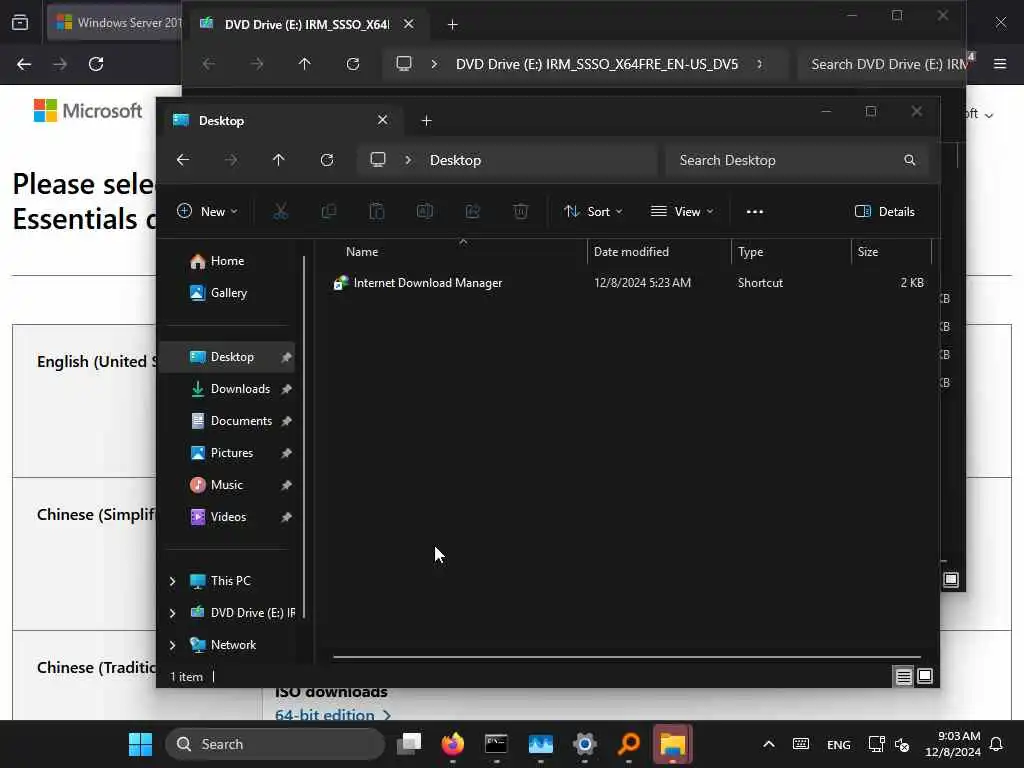This screenshot has height=768, width=1024.
Task: Click the Microsoft logo link
Action: pyautogui.click(x=88, y=110)
